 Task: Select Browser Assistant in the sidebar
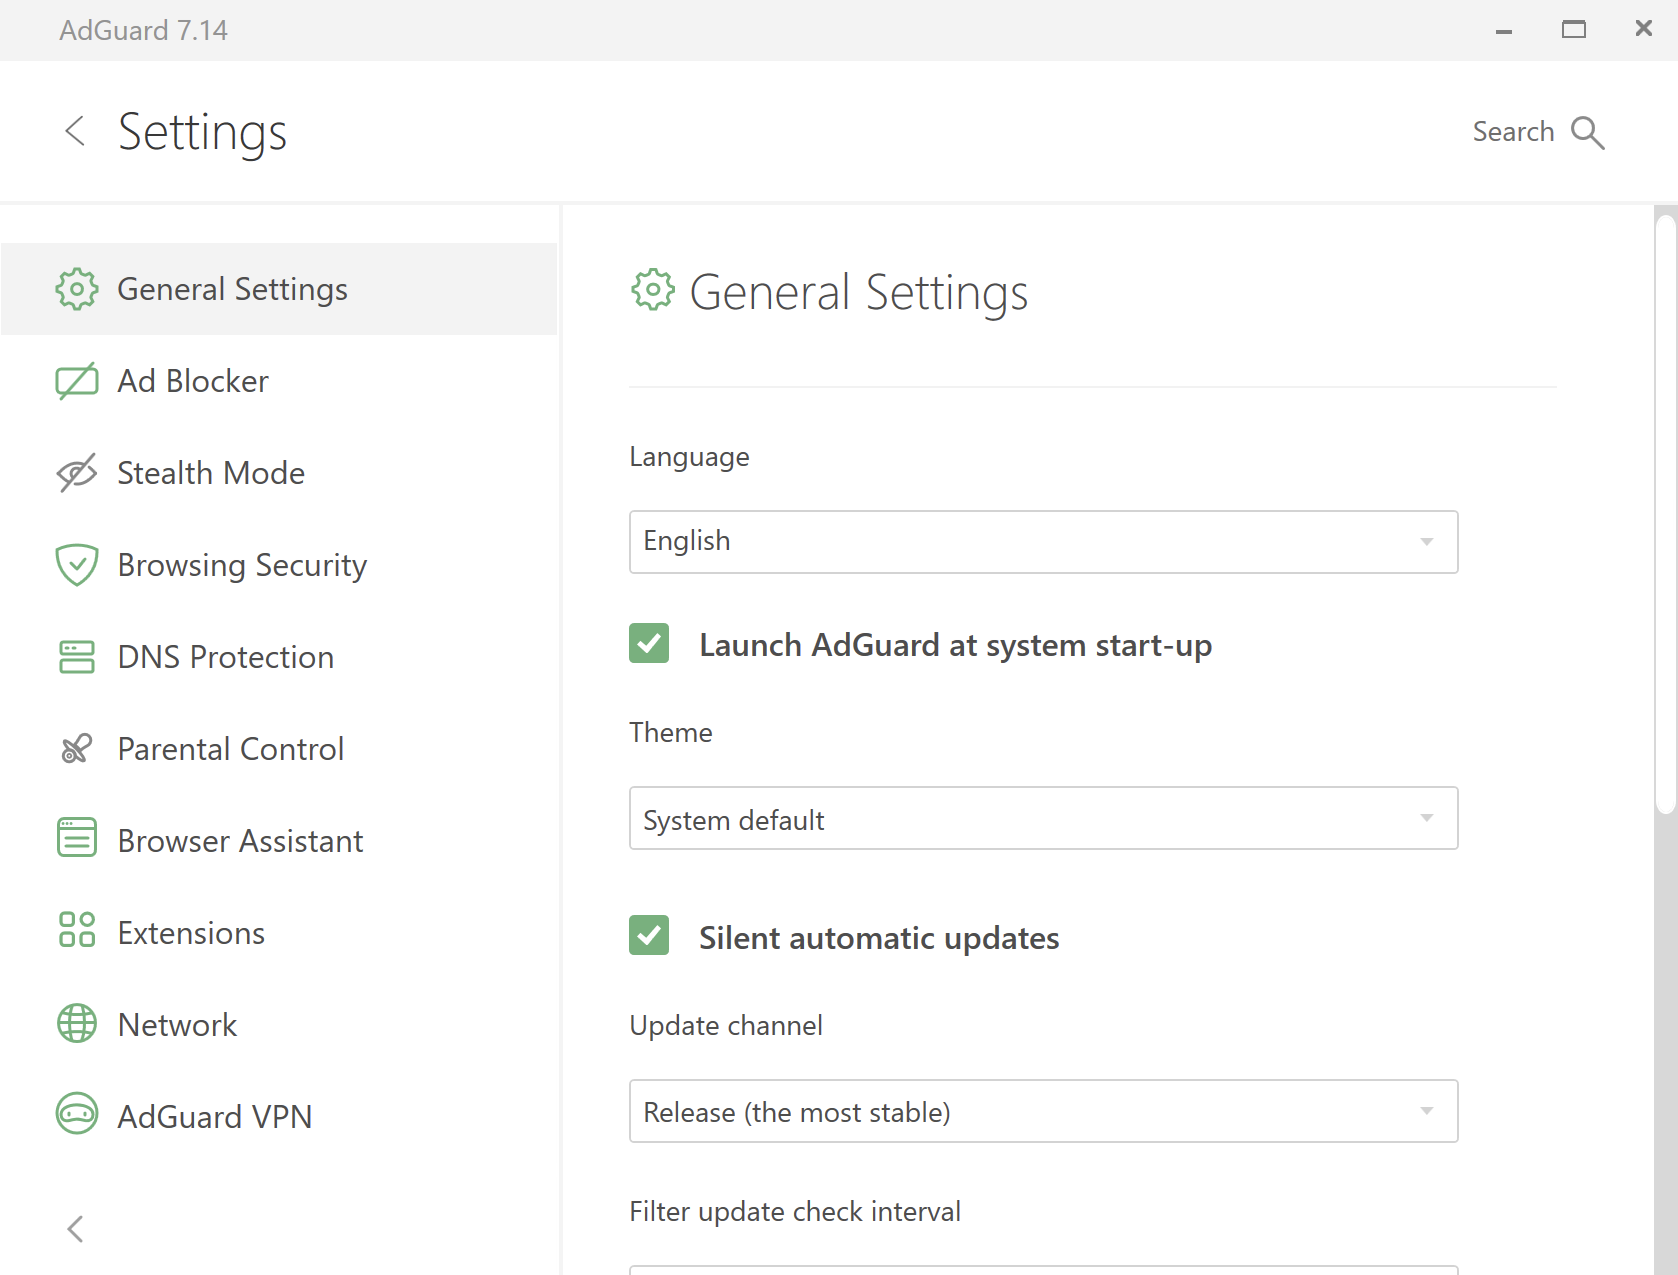(279, 841)
